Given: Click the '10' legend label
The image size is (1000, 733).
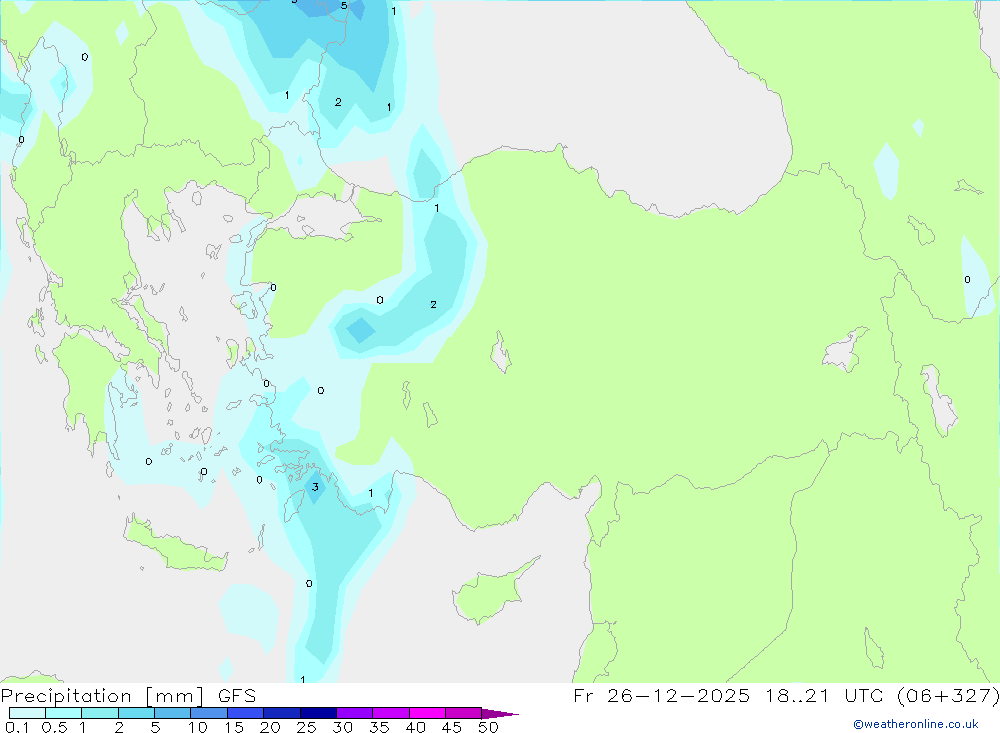Looking at the screenshot, I should (198, 727).
